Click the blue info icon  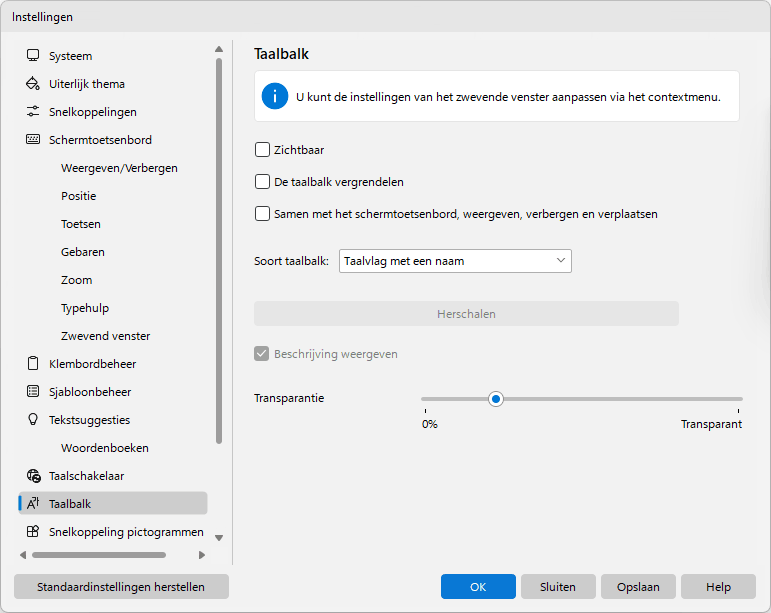(x=275, y=96)
